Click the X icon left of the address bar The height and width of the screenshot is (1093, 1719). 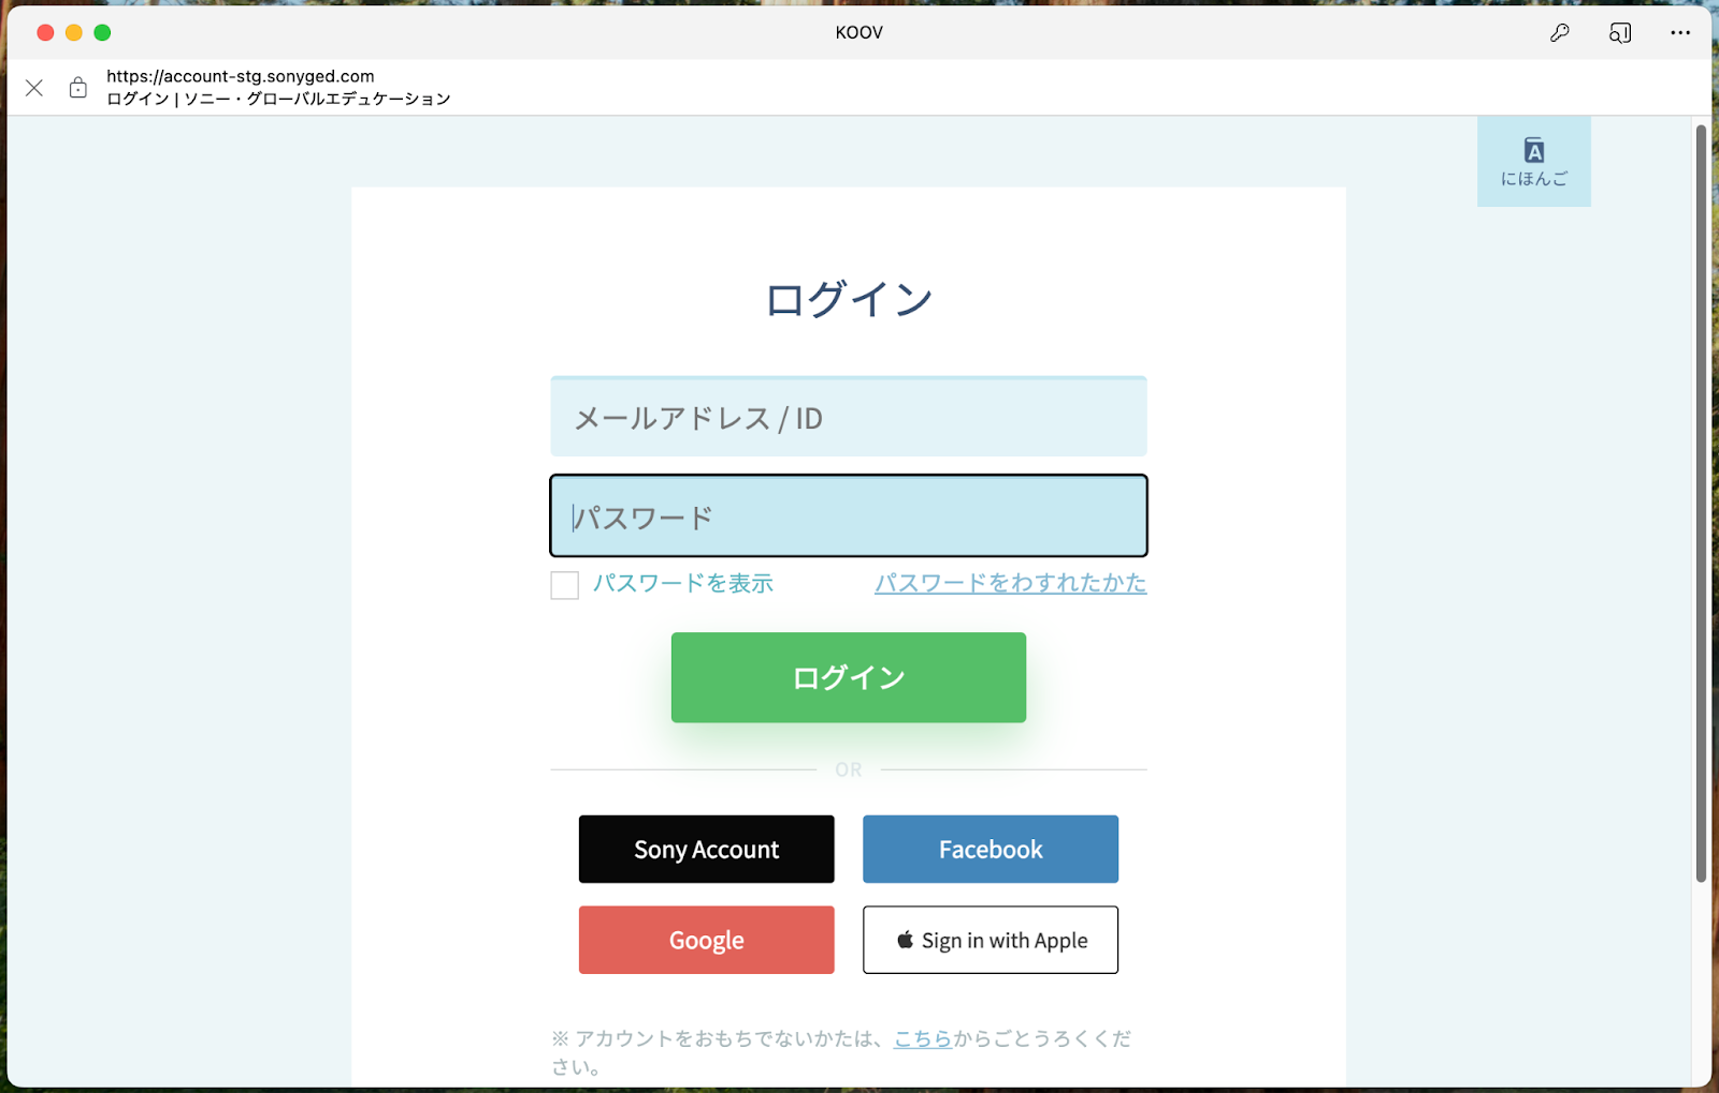(34, 87)
